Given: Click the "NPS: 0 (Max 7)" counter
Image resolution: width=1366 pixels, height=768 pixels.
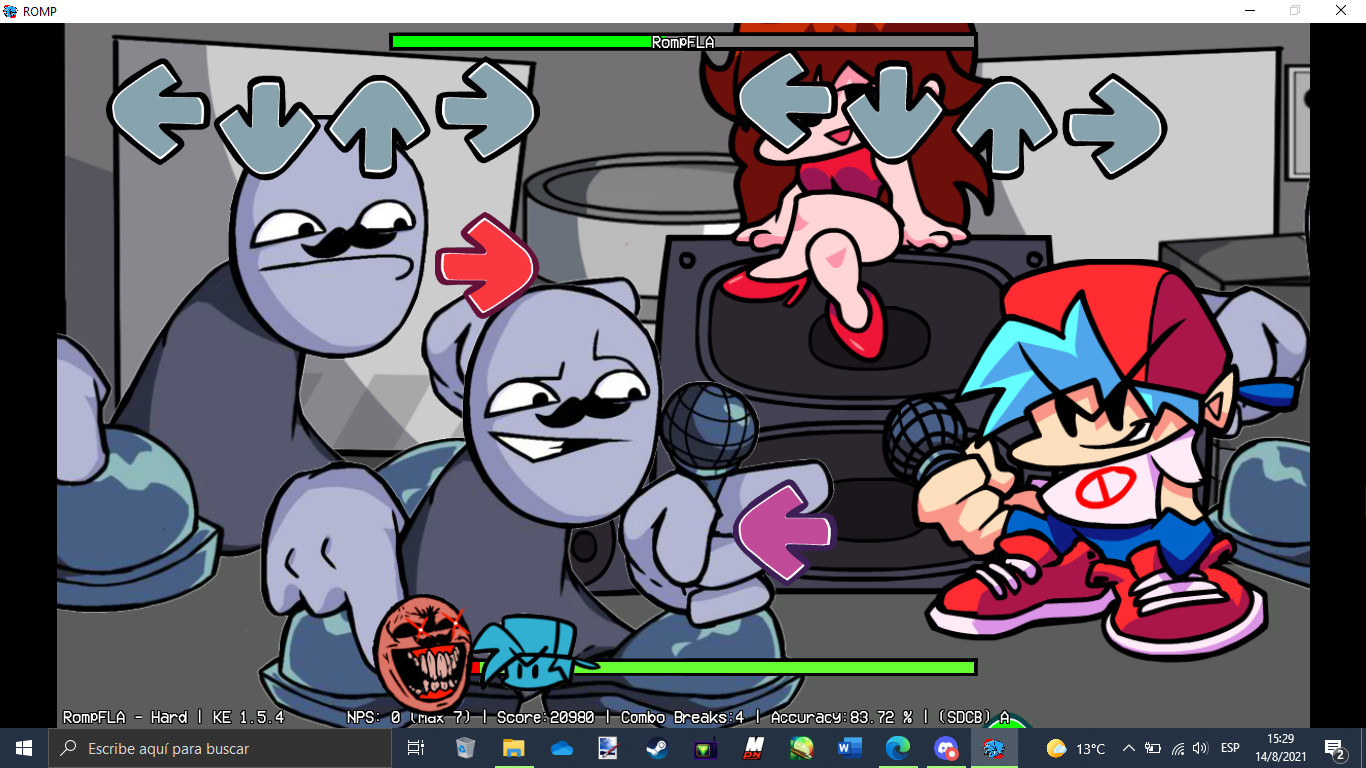Looking at the screenshot, I should click(x=409, y=717).
